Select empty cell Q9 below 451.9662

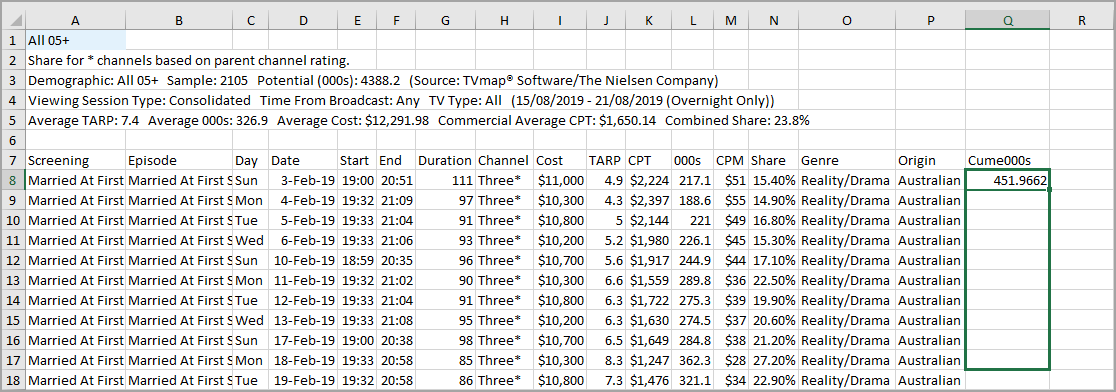pyautogui.click(x=1007, y=201)
